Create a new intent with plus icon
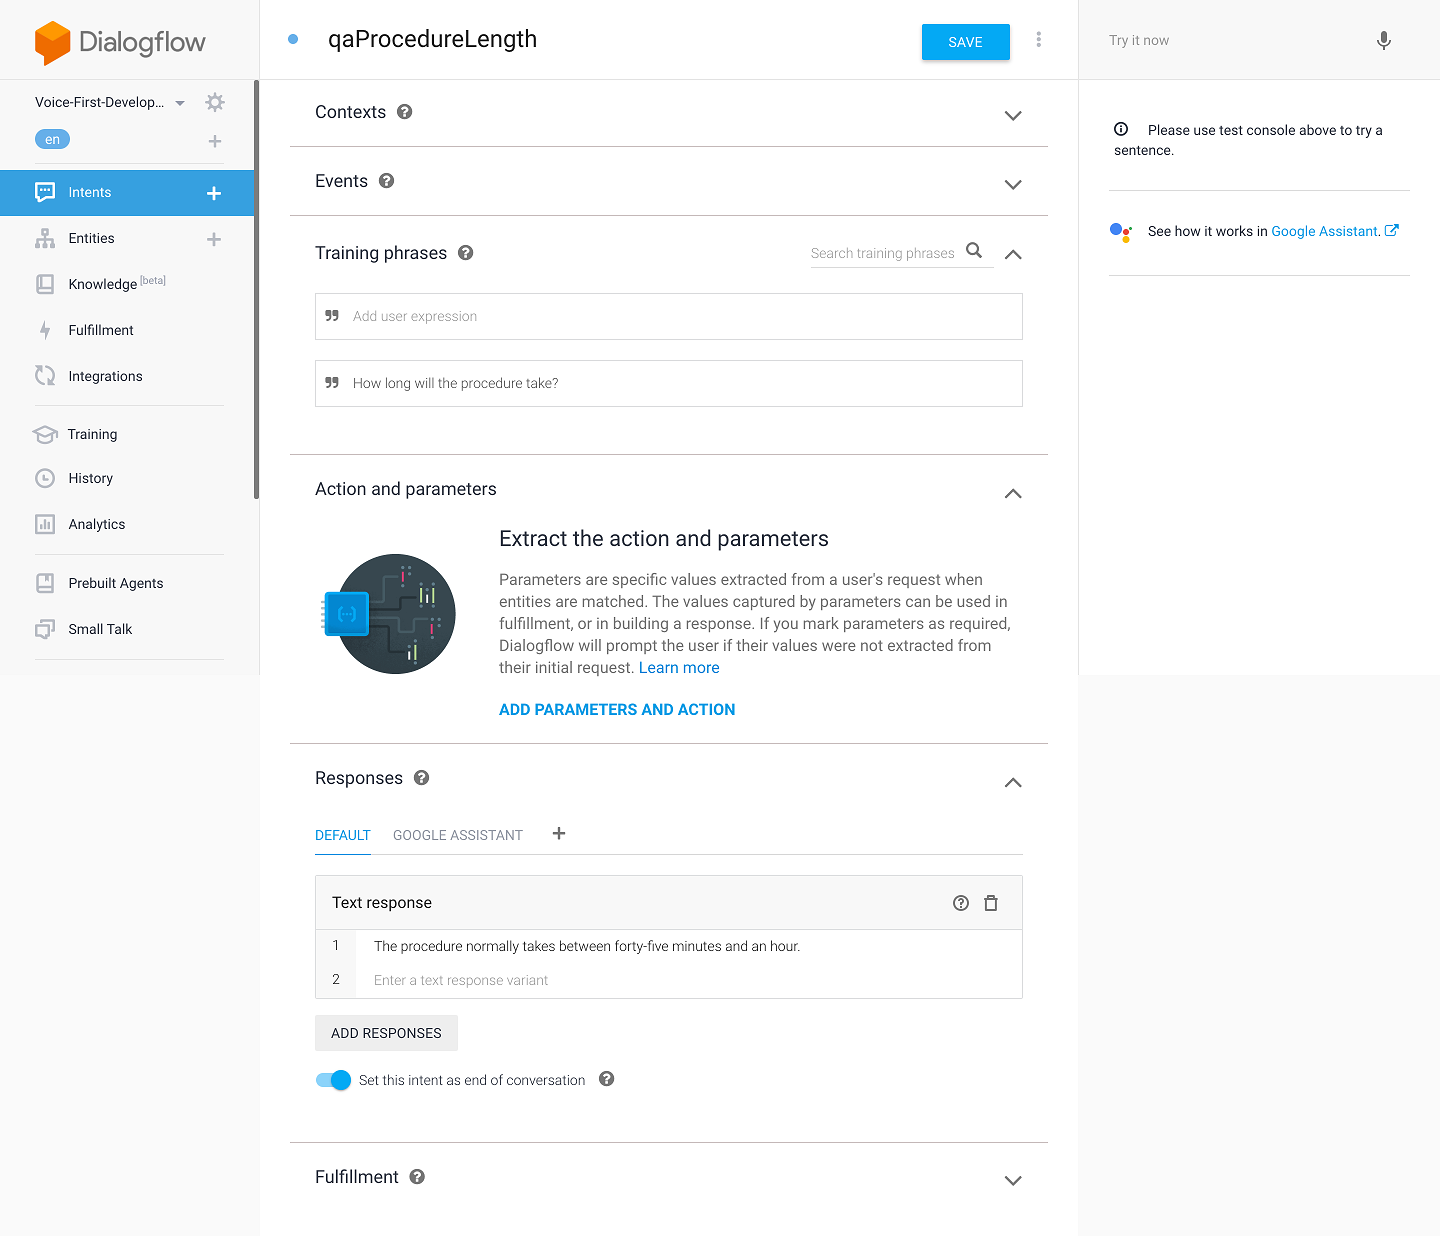This screenshot has height=1236, width=1440. pos(214,193)
